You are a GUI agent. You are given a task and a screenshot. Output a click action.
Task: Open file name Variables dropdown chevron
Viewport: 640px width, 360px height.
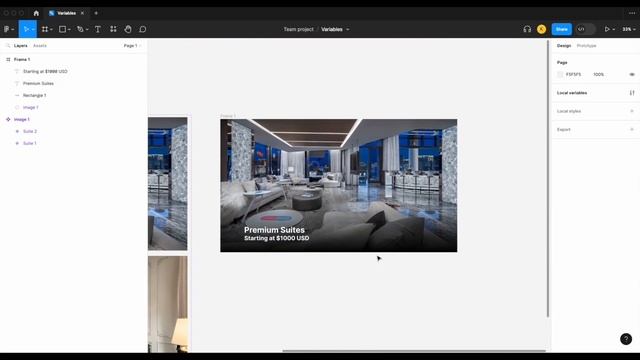(348, 29)
